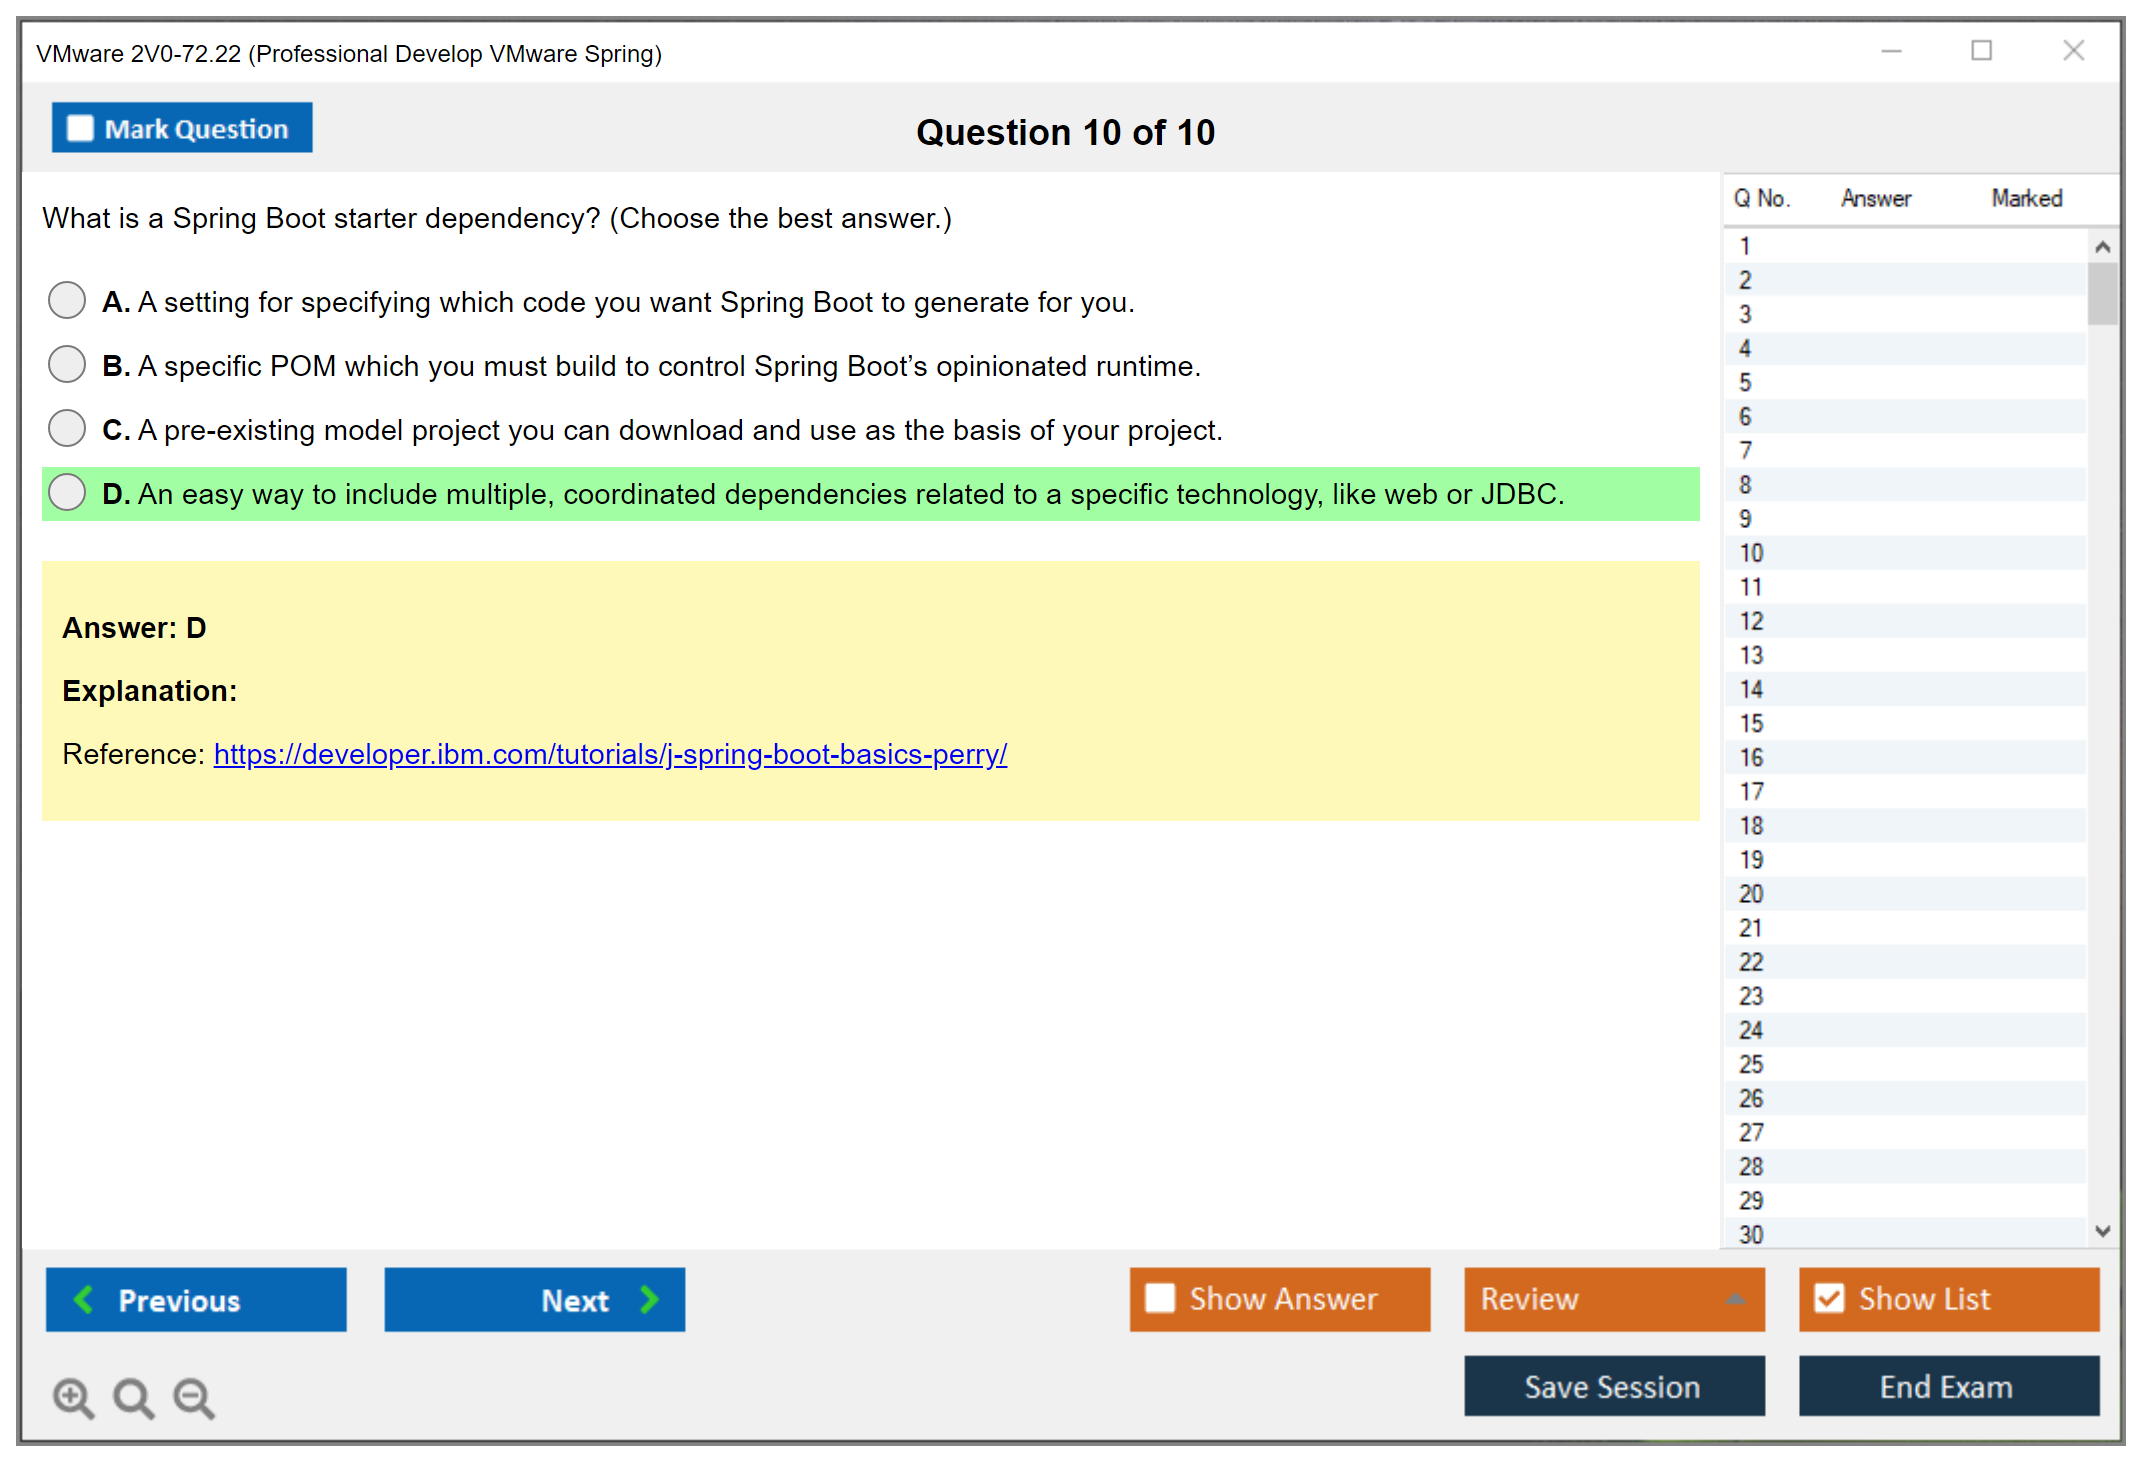Tick the Mark Question checkbox
2150x1470 pixels.
tap(80, 129)
